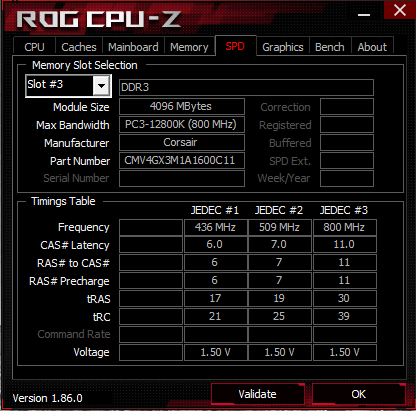
Task: Close the ROG CPU-Z window
Action: tap(399, 10)
